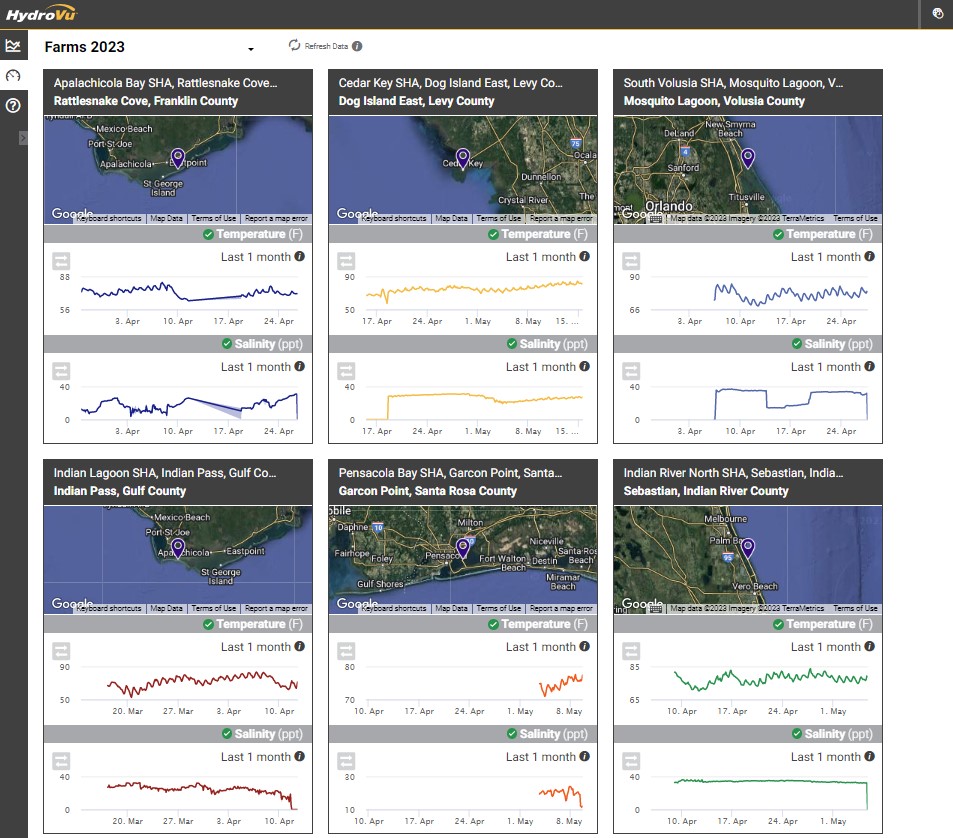953x838 pixels.
Task: Expand the left sidebar with chevron arrow
Action: [x=23, y=138]
